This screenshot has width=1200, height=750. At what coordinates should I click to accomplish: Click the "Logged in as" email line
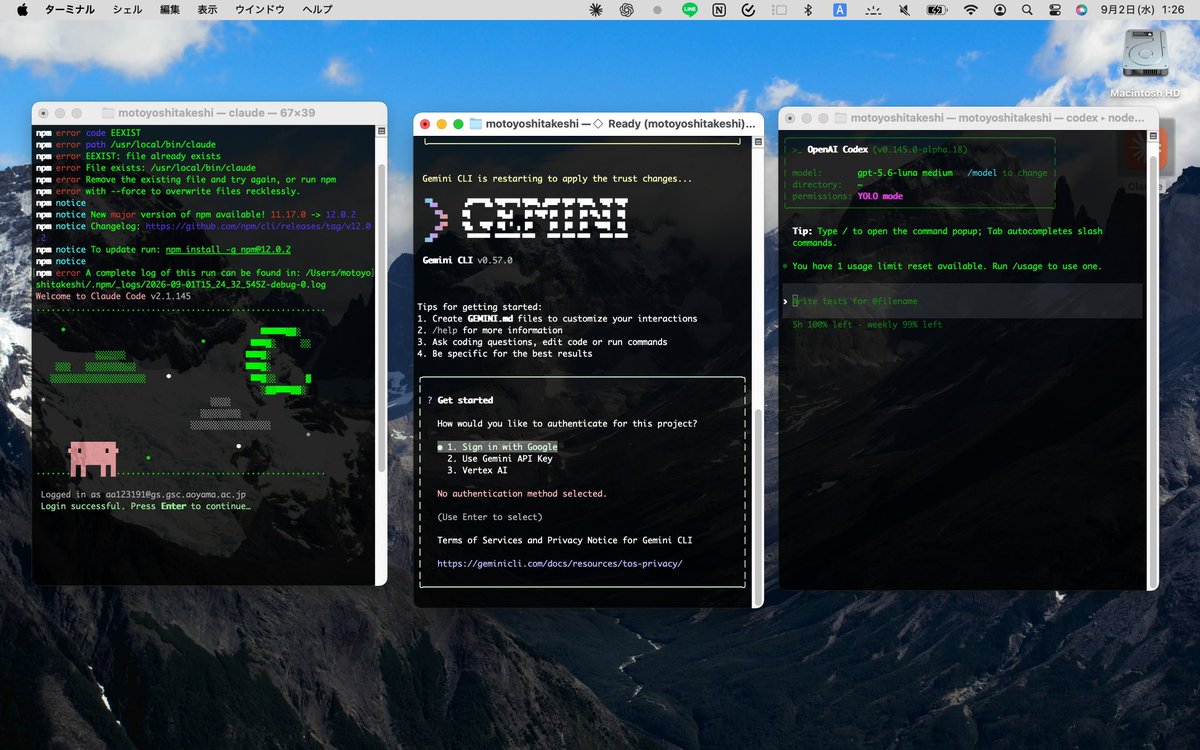[x=143, y=494]
